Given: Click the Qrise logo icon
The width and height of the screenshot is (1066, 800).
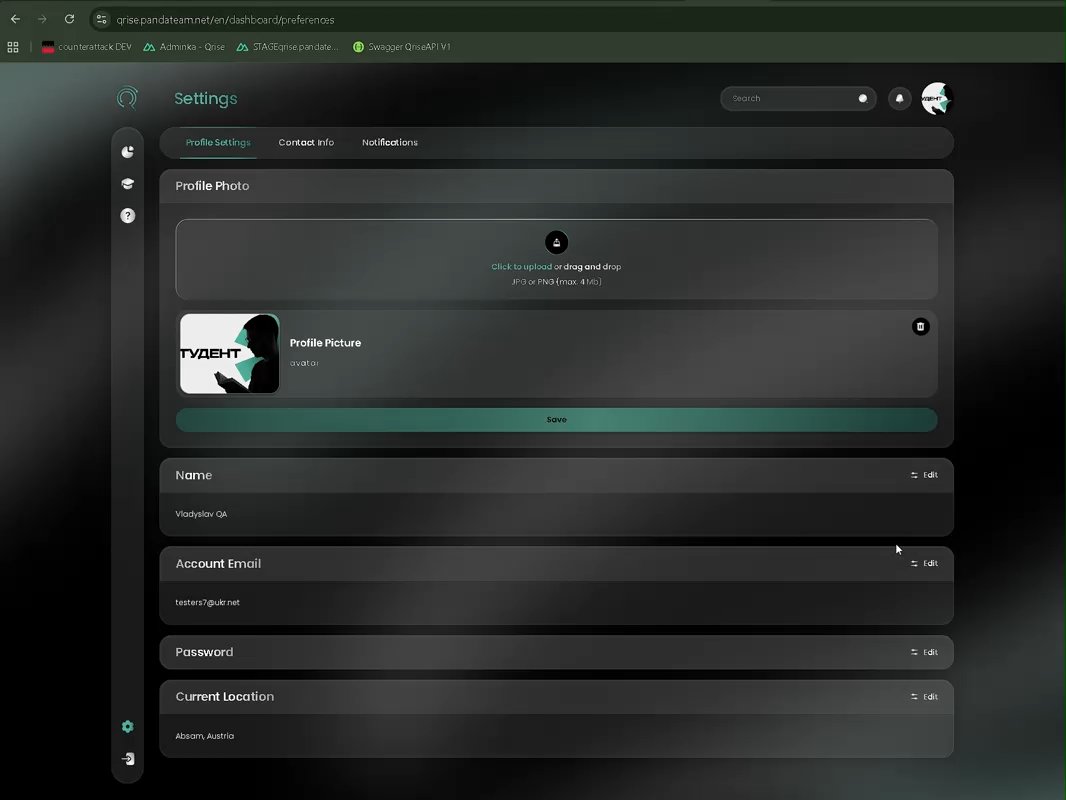Looking at the screenshot, I should coord(127,98).
